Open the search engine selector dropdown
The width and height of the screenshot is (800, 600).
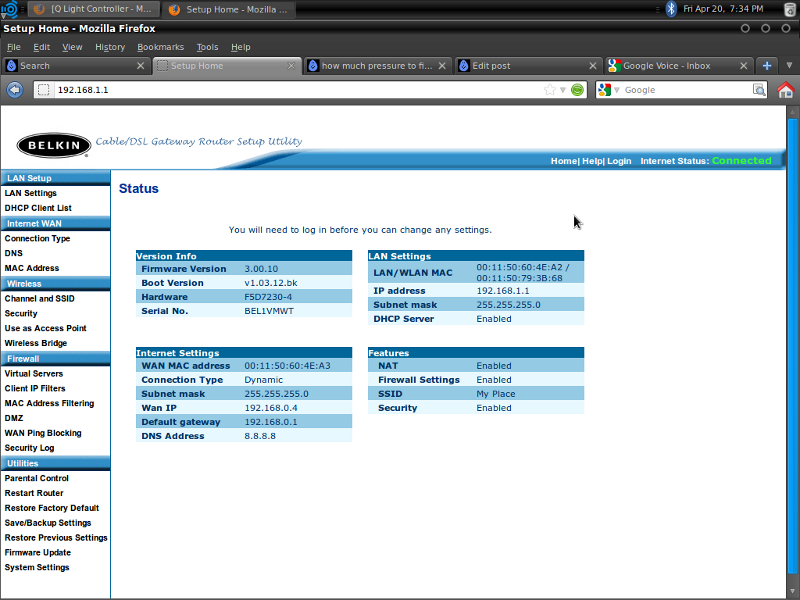tap(605, 90)
